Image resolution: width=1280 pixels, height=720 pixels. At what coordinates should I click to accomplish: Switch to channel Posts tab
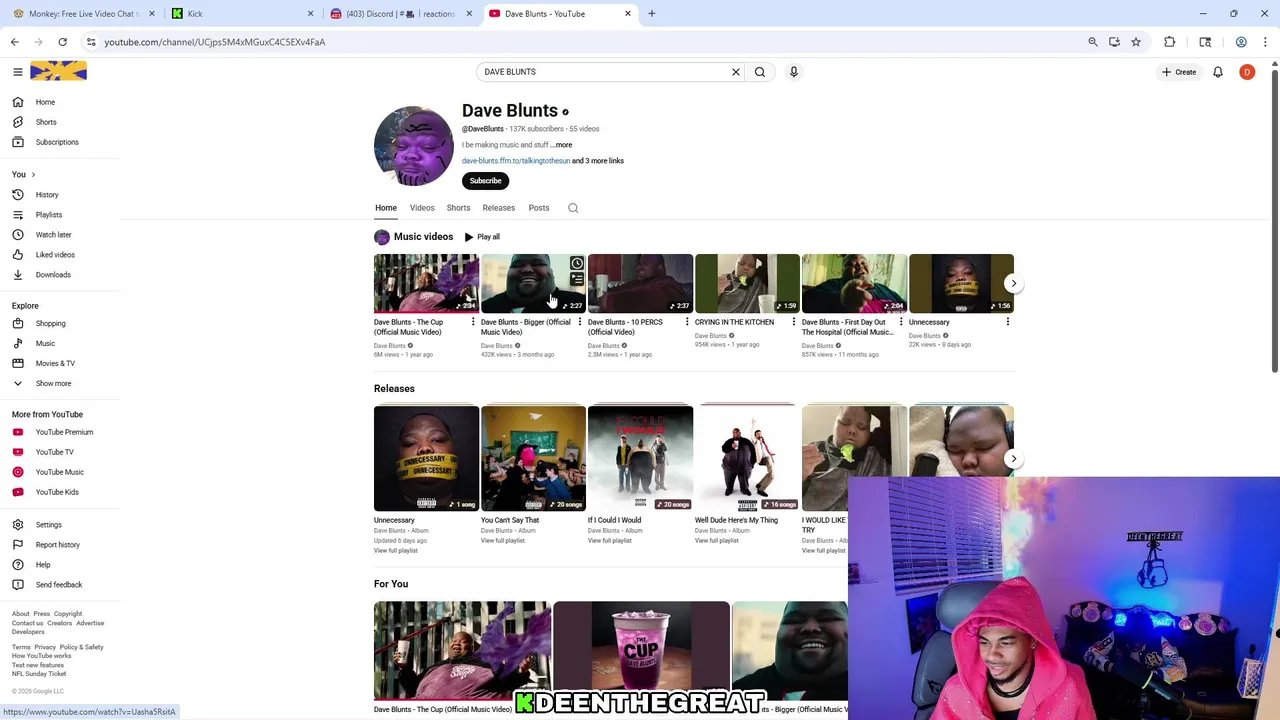pos(539,208)
